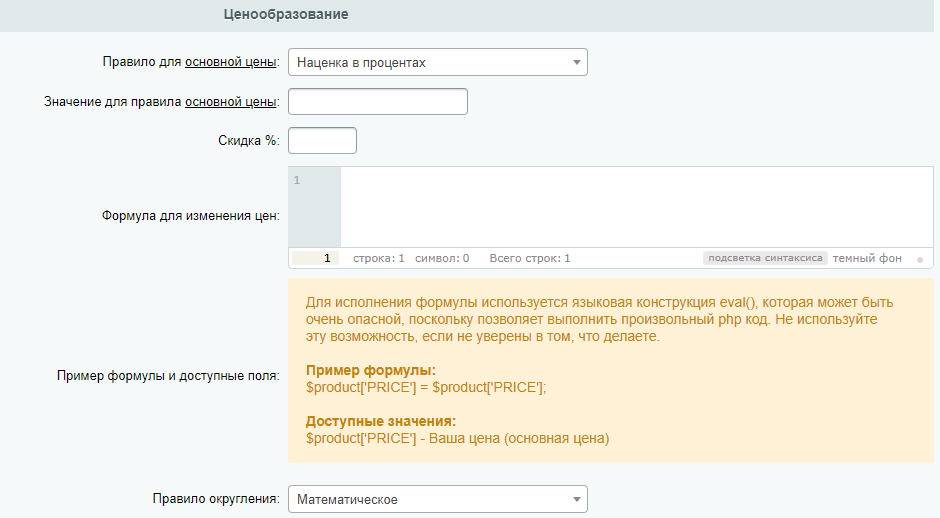The image size is (940, 518).
Task: Click the eval() warning paragraph text
Action: (599, 319)
